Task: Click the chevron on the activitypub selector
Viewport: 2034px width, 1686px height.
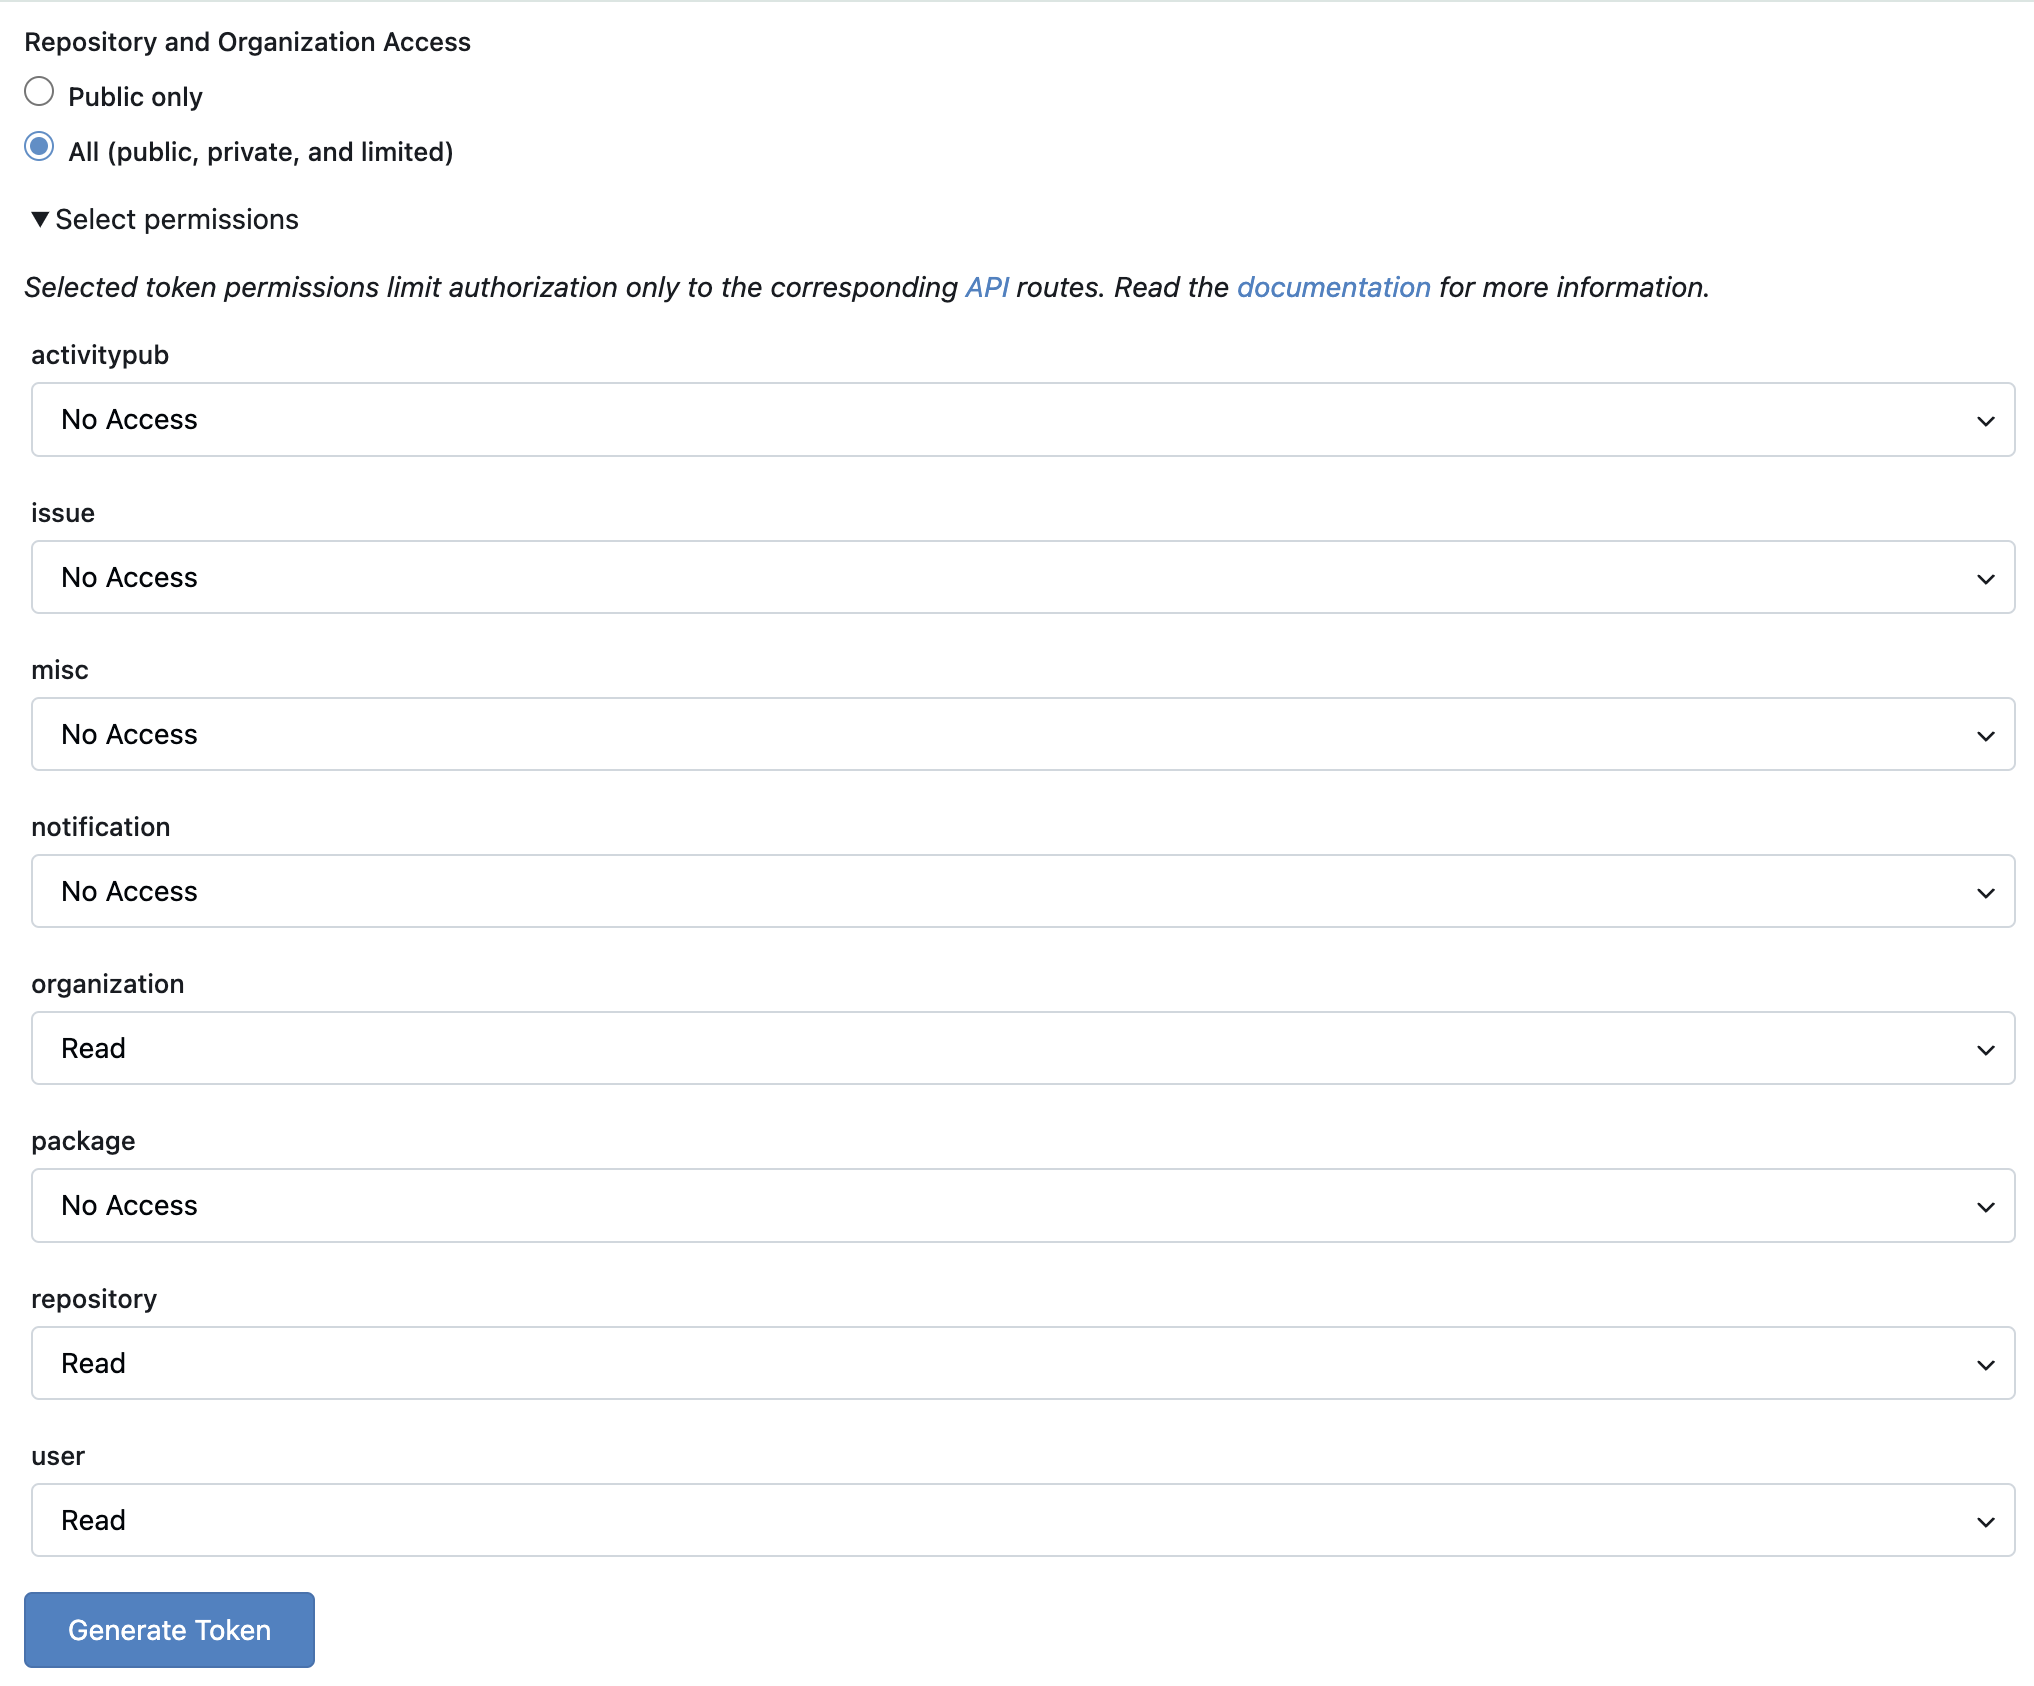Action: coord(1986,420)
